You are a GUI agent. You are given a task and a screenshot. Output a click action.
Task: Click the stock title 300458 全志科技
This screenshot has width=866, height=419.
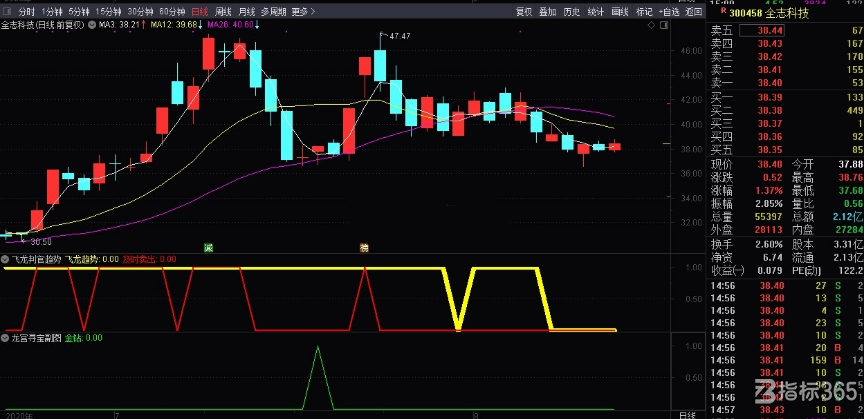[x=769, y=13]
